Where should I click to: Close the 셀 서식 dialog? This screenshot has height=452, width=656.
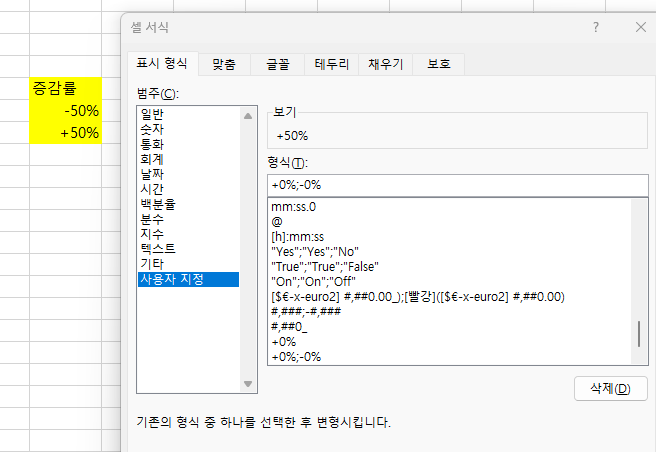[x=641, y=28]
